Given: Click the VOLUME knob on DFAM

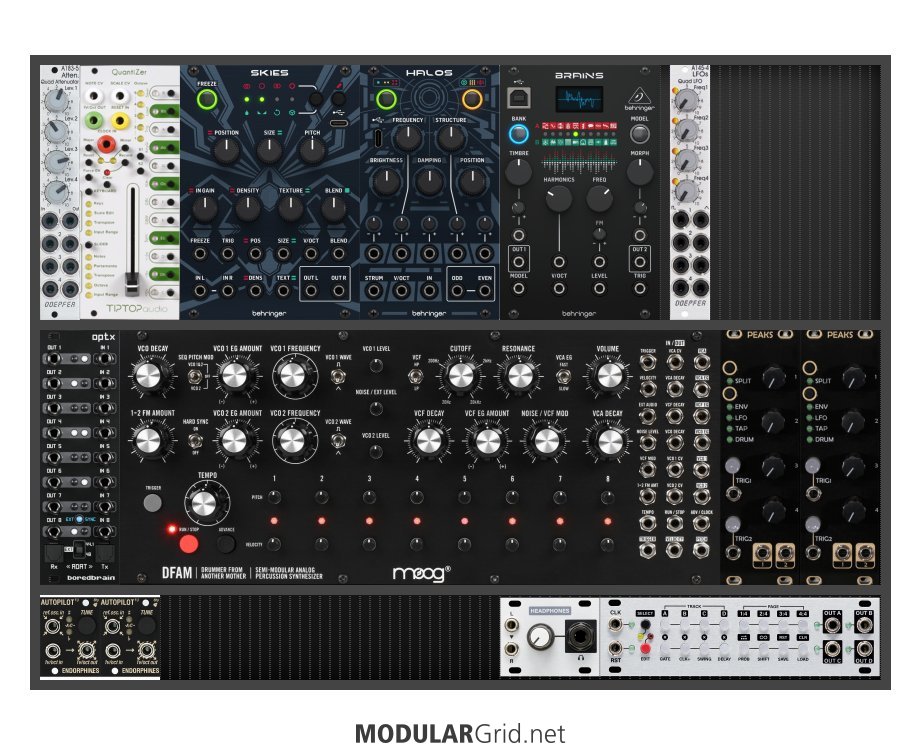Looking at the screenshot, I should click(609, 375).
